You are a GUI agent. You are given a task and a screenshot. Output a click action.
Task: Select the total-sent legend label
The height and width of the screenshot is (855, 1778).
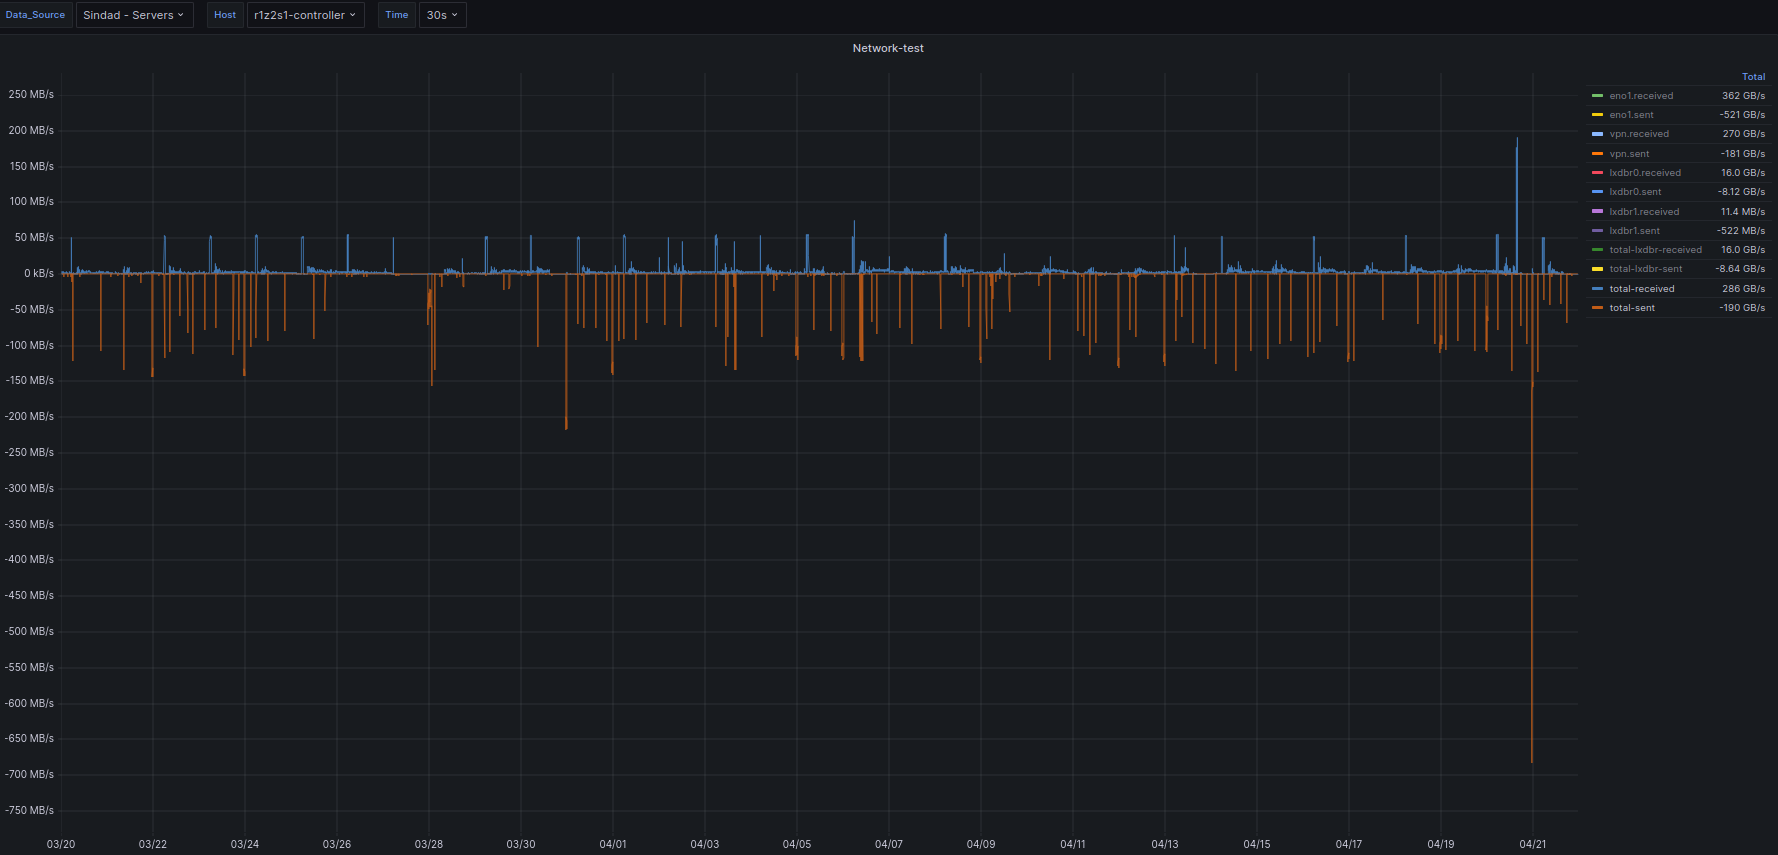tap(1631, 308)
